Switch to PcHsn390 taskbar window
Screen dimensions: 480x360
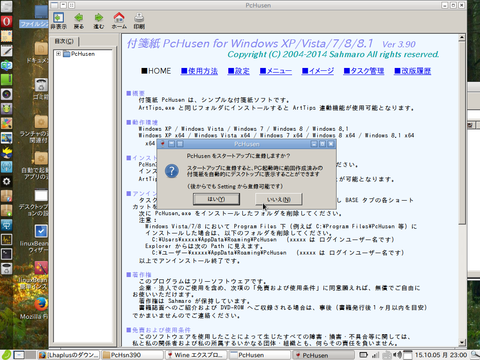tap(132, 355)
